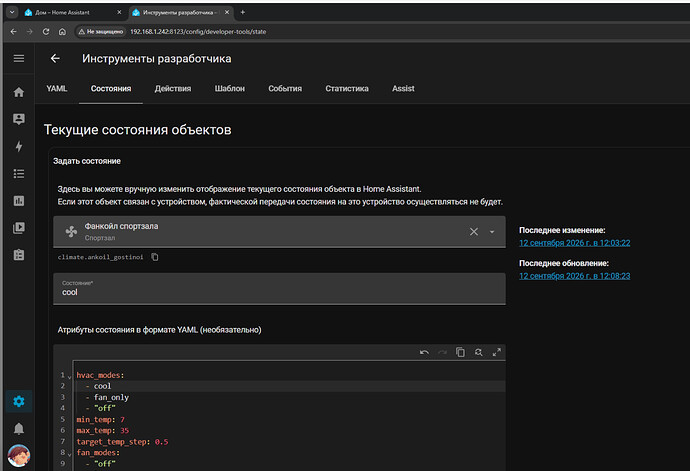Viewport: 690px width, 471px height.
Task: Click the Состояние field containing cool
Action: pyautogui.click(x=279, y=289)
